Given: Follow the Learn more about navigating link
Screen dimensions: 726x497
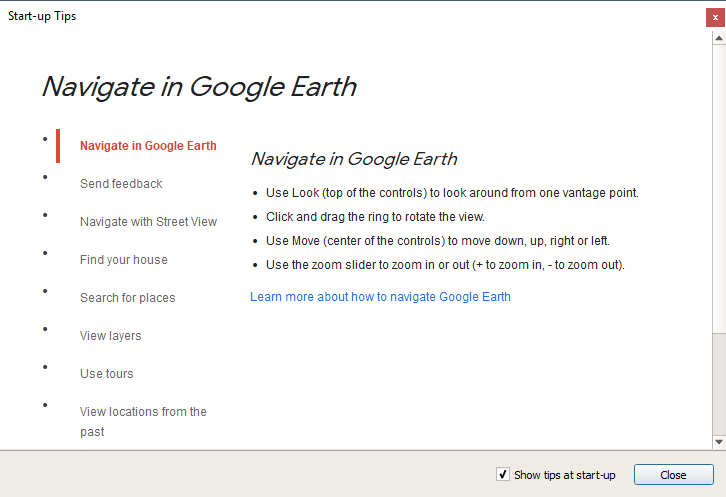Looking at the screenshot, I should point(380,297).
